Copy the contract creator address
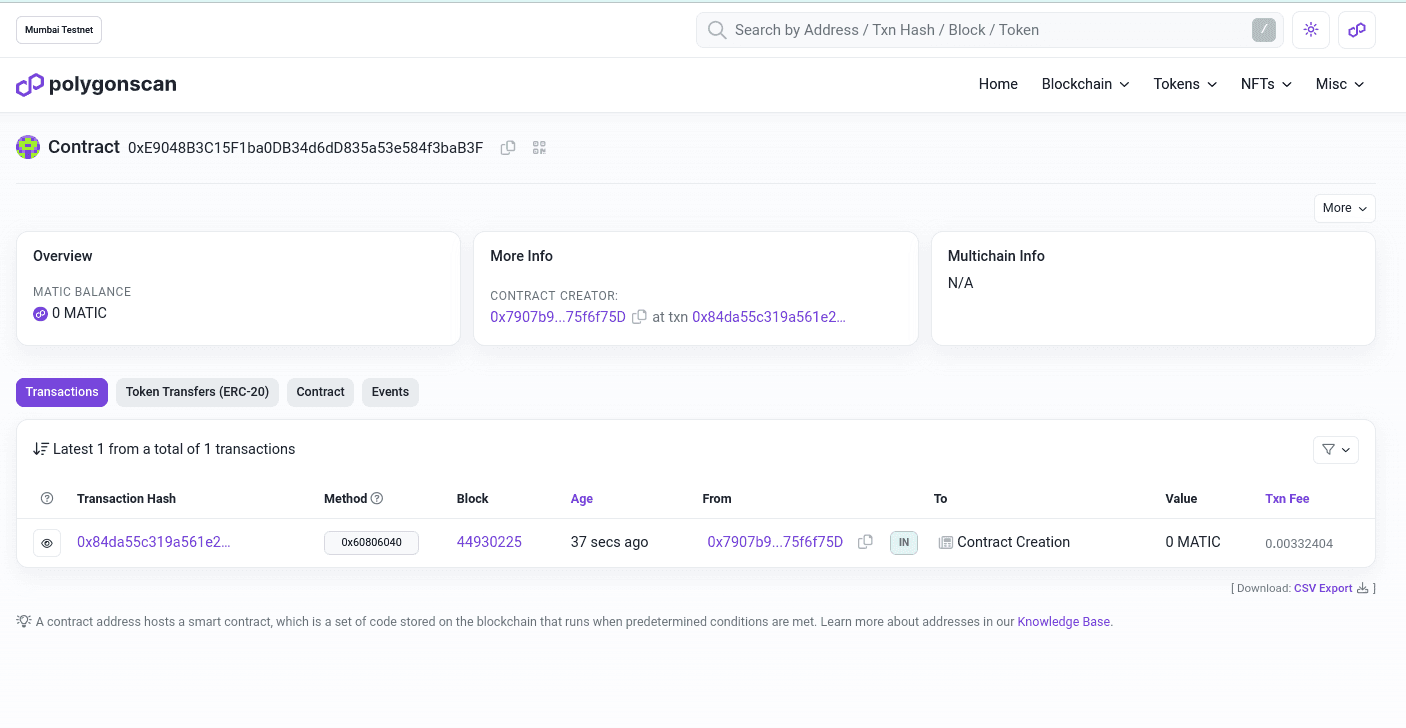Image resolution: width=1406 pixels, height=728 pixels. point(639,317)
